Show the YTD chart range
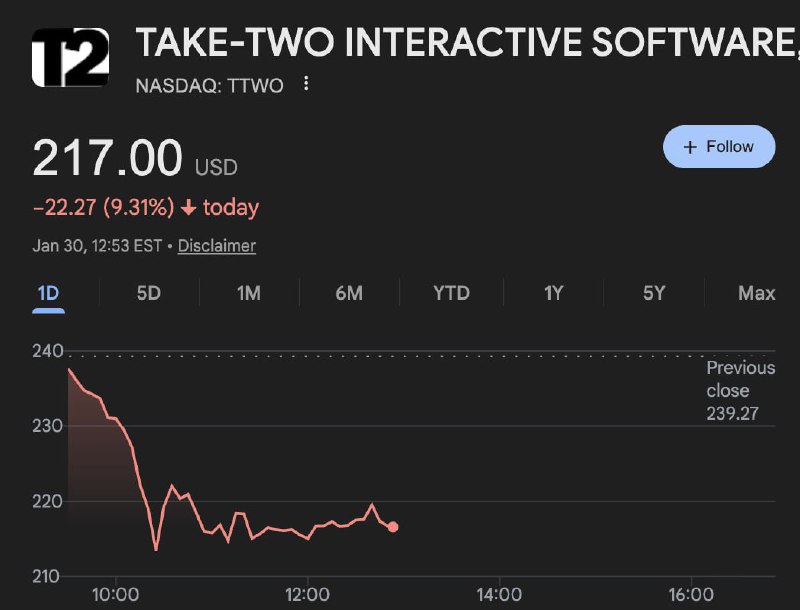 451,293
